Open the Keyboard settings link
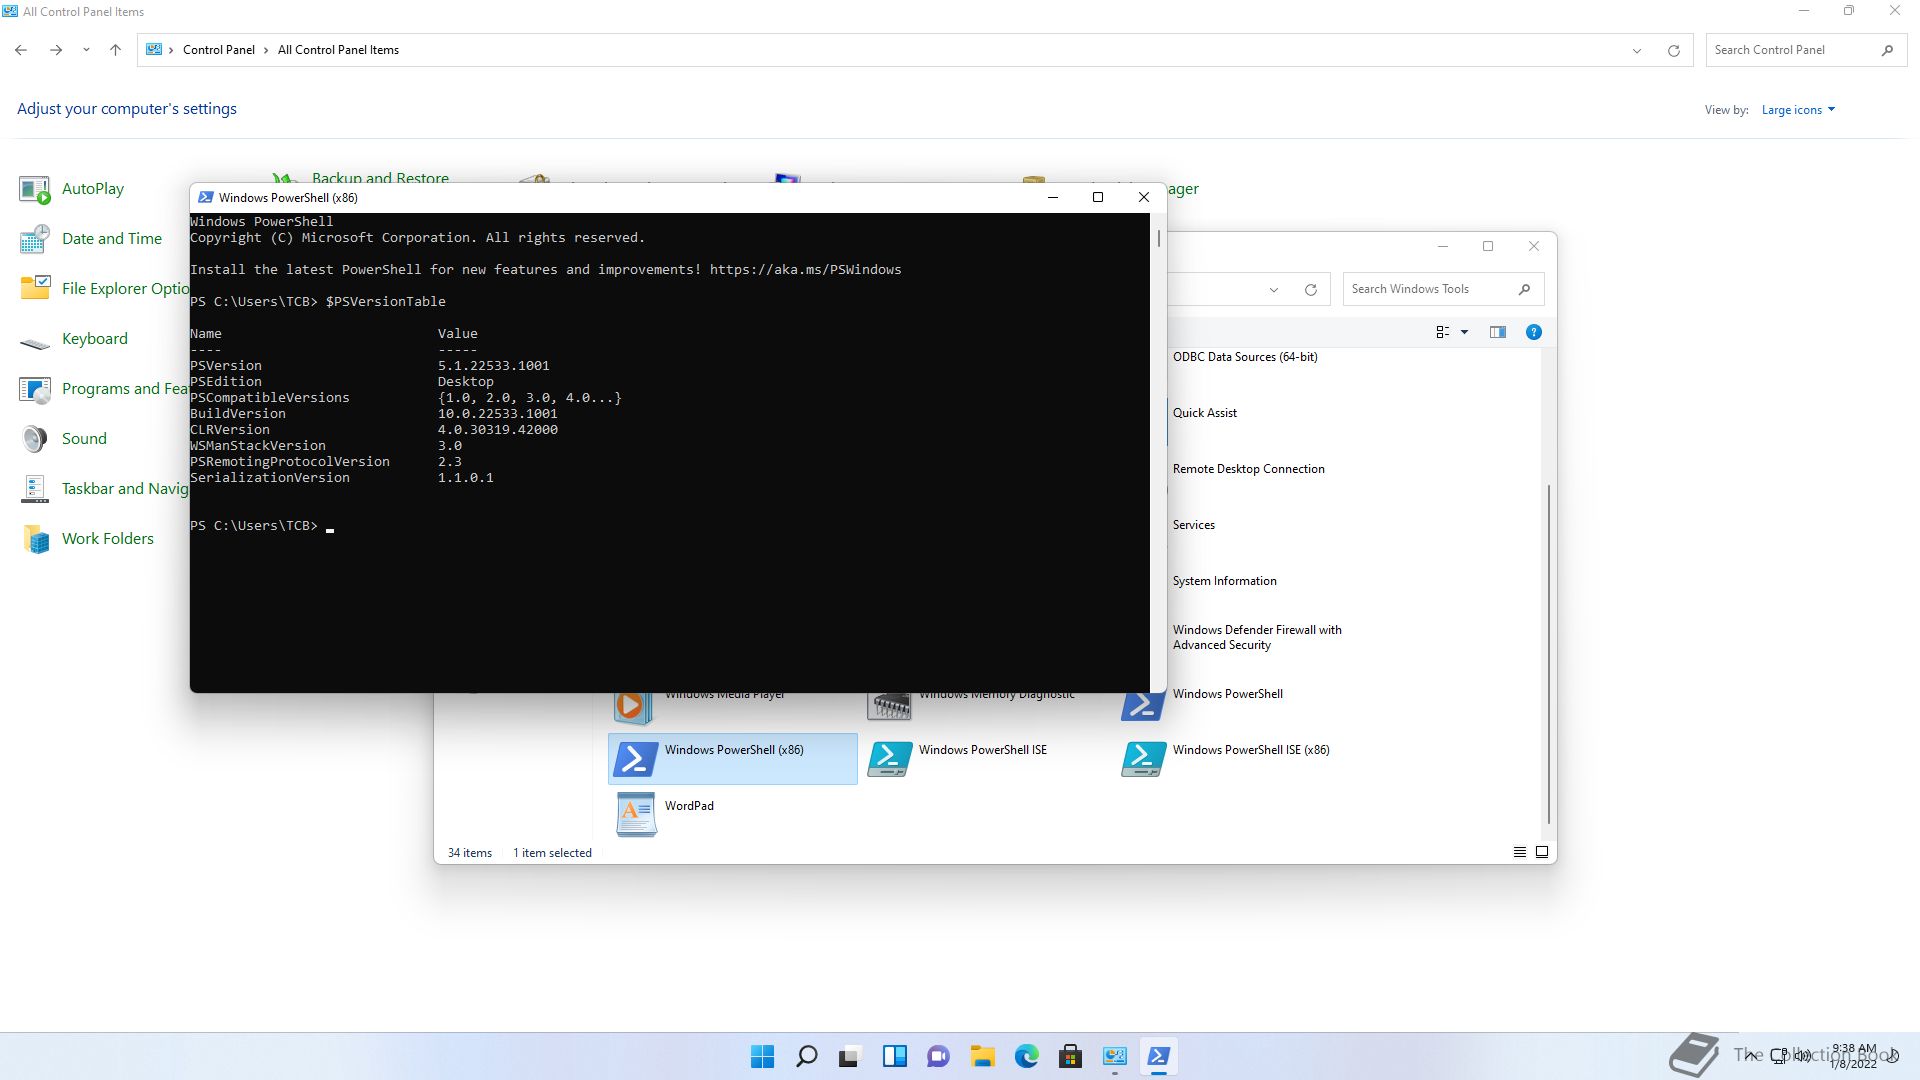 [95, 339]
